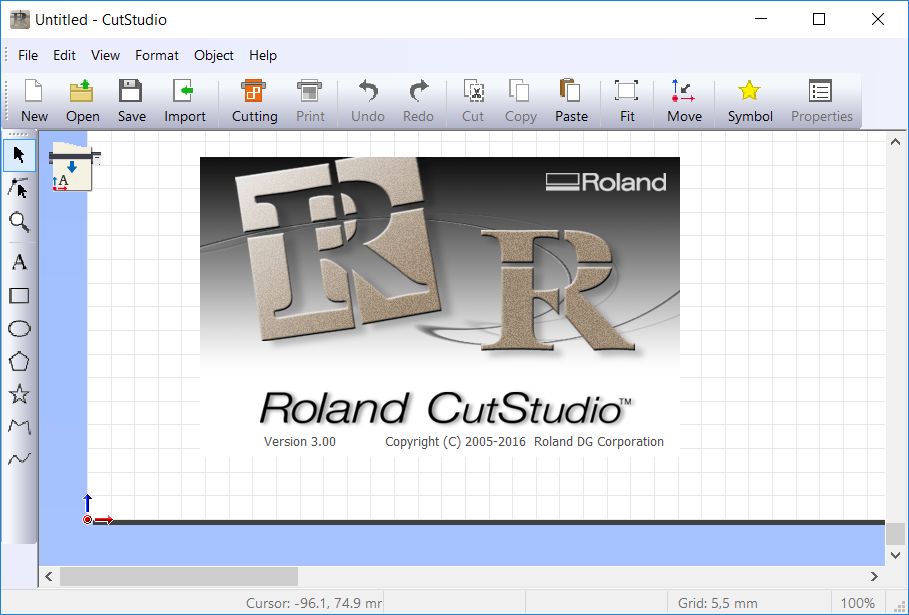Open the Help menu
This screenshot has width=909, height=615.
pyautogui.click(x=263, y=55)
